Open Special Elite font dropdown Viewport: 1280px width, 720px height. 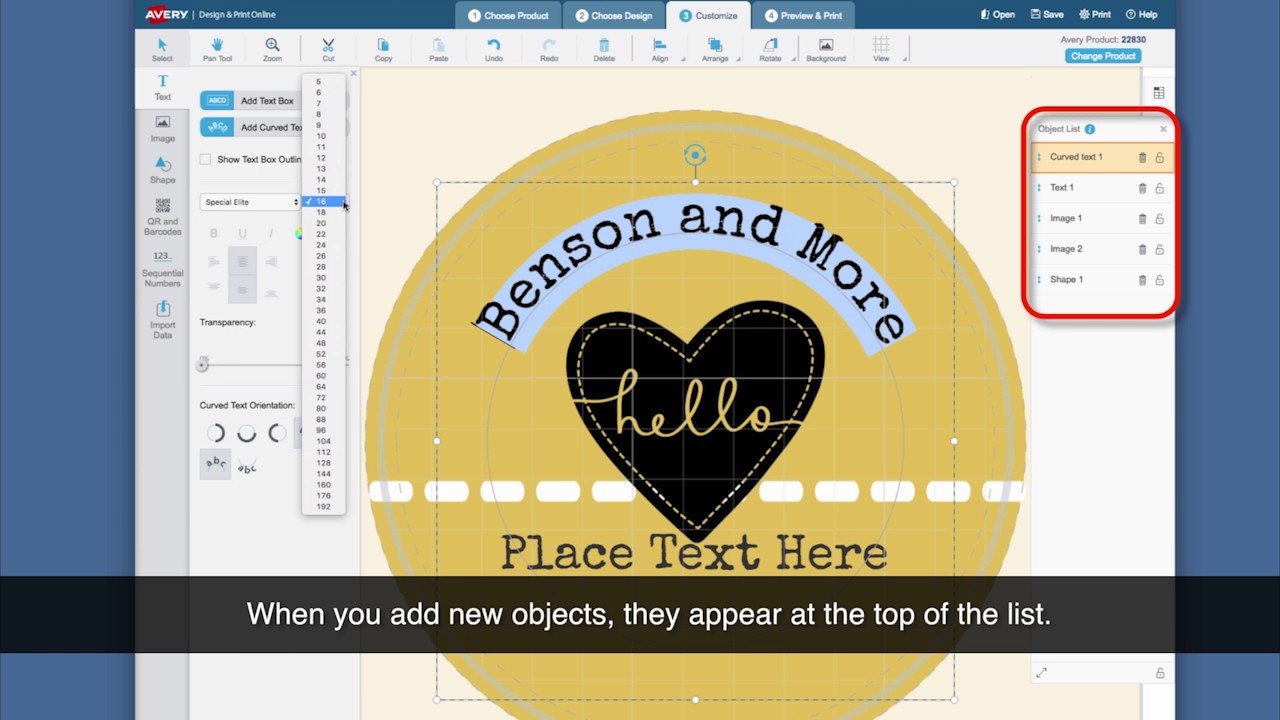pyautogui.click(x=250, y=202)
